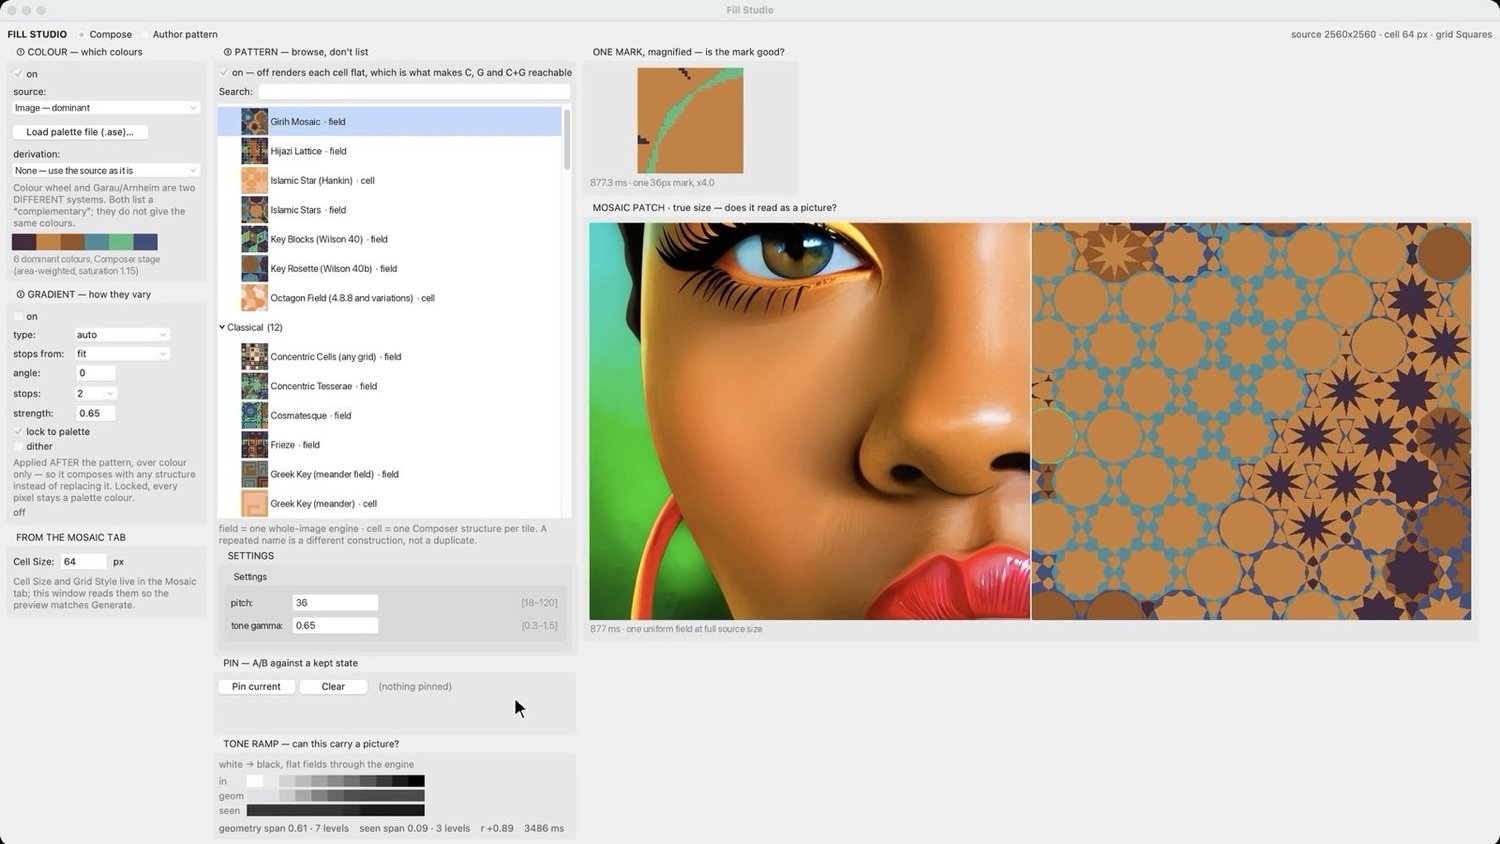Click the 'Islamic Stars · field' row text

[308, 210]
